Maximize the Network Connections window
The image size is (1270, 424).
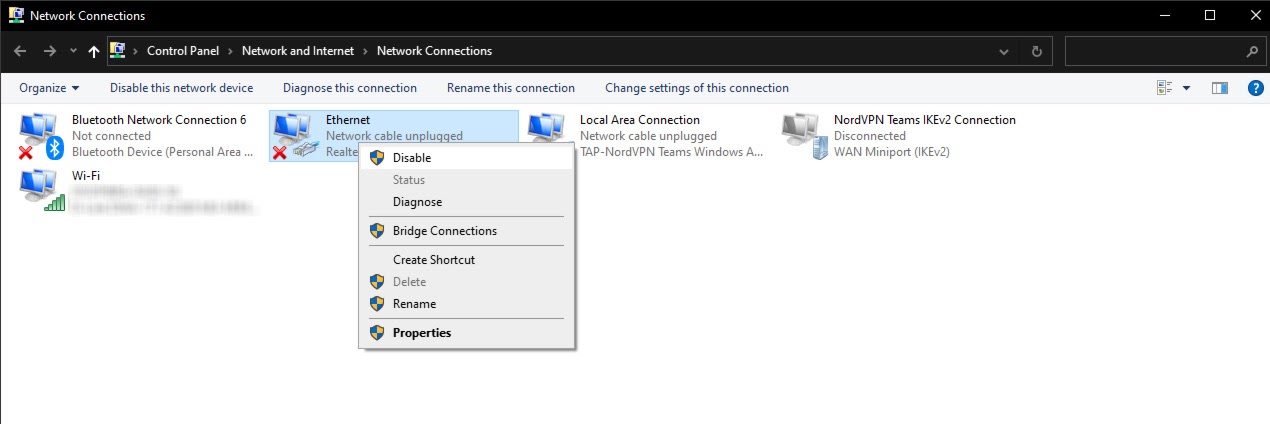pyautogui.click(x=1210, y=15)
